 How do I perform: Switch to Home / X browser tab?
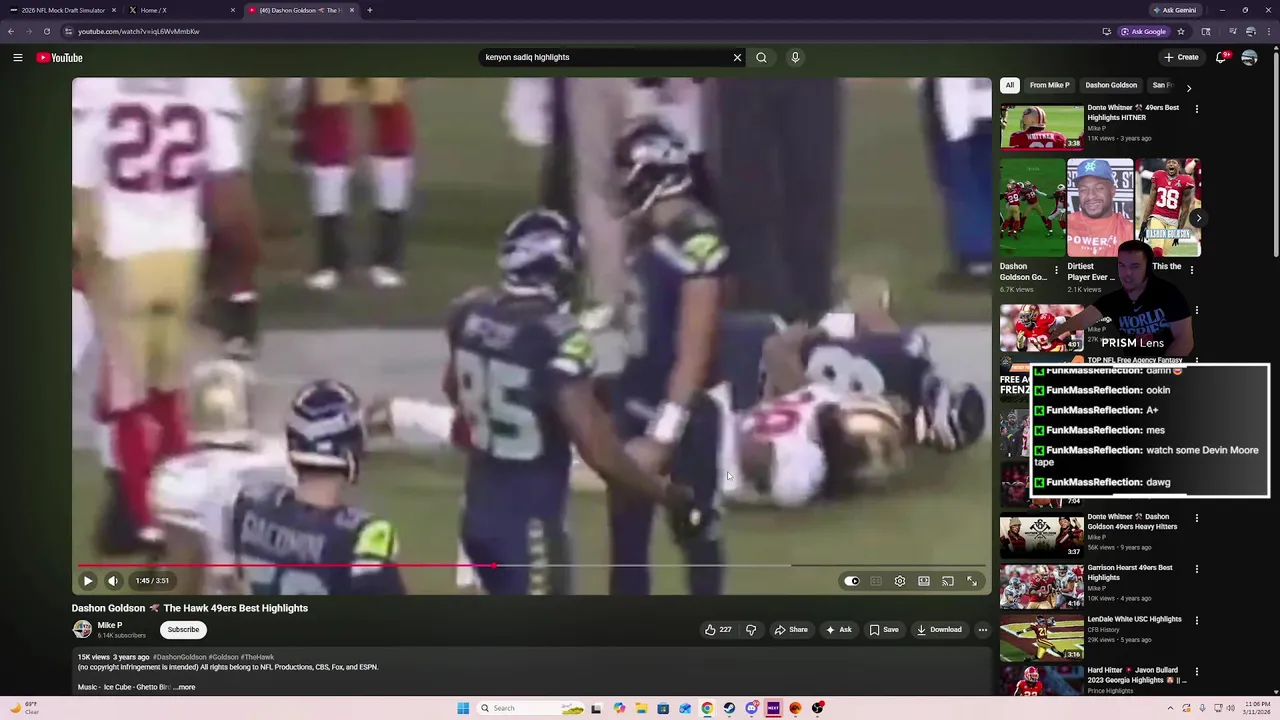180,10
